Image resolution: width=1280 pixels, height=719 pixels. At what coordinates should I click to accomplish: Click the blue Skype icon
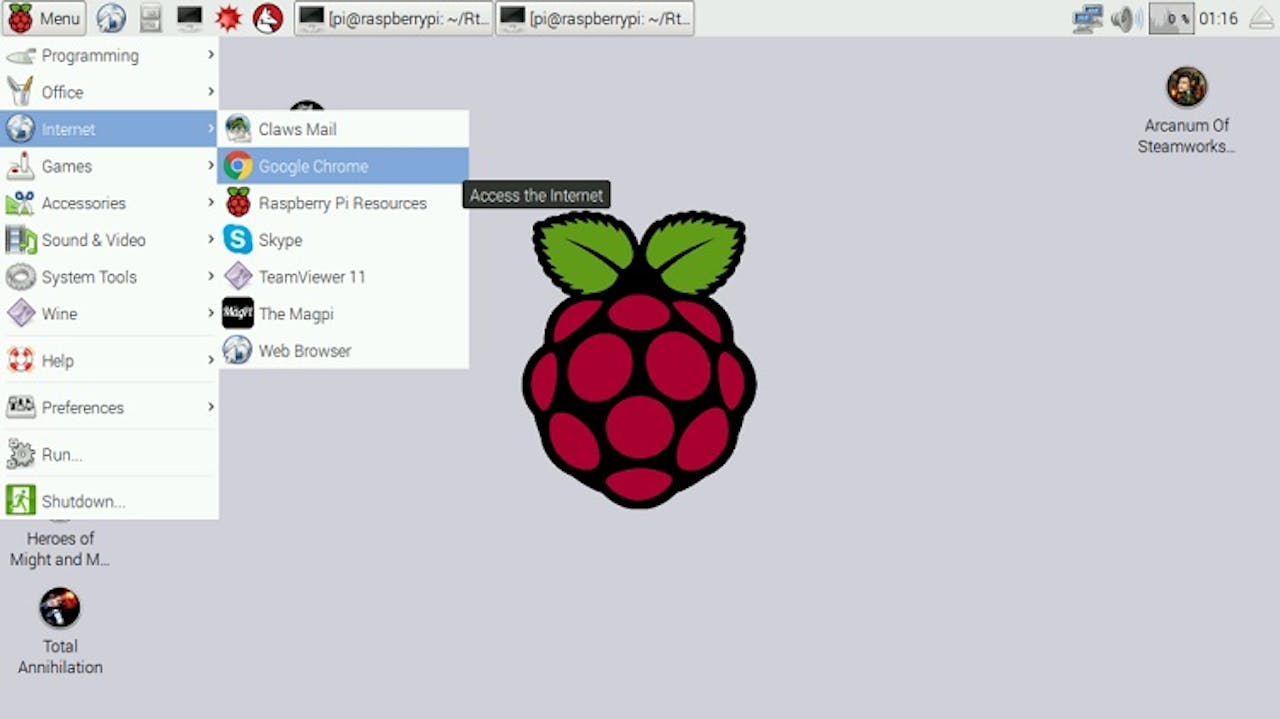238,240
